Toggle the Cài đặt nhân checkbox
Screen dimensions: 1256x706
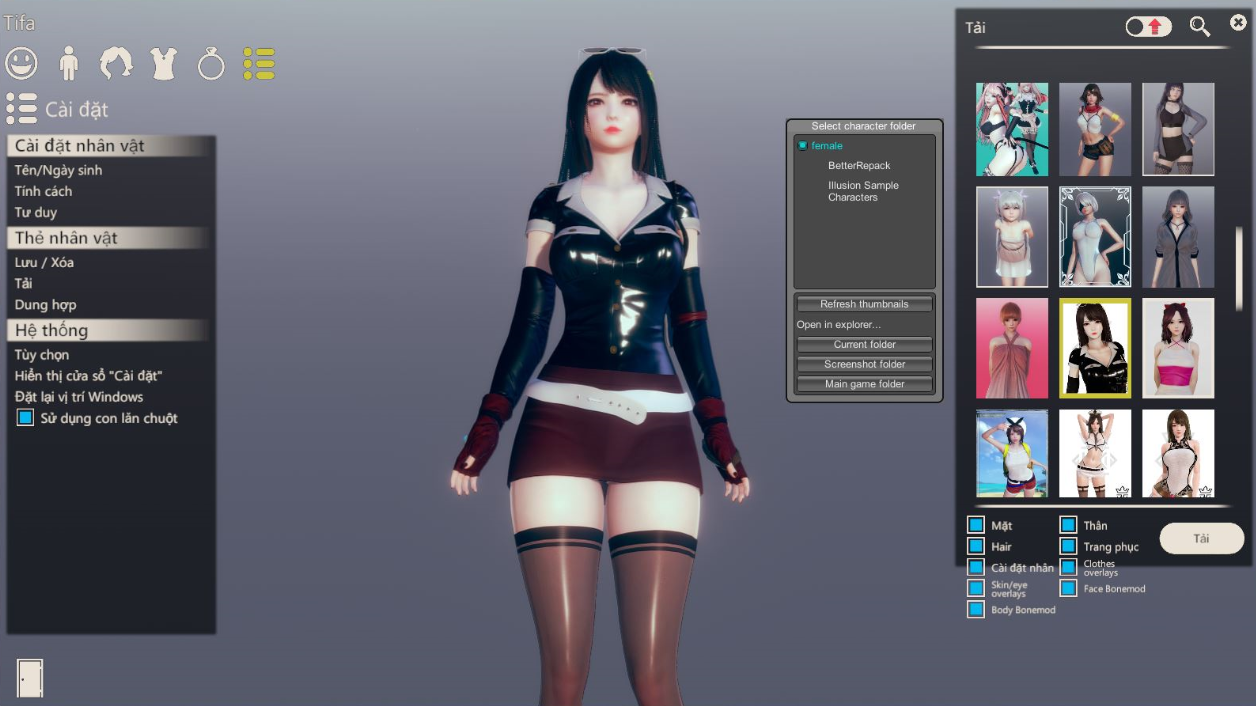click(976, 567)
